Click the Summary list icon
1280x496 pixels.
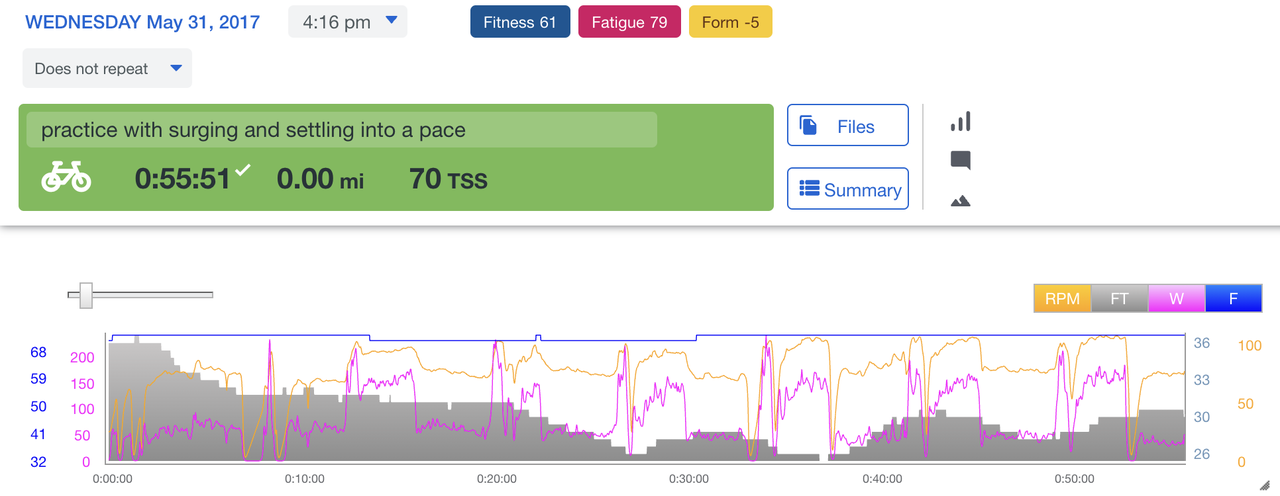810,189
